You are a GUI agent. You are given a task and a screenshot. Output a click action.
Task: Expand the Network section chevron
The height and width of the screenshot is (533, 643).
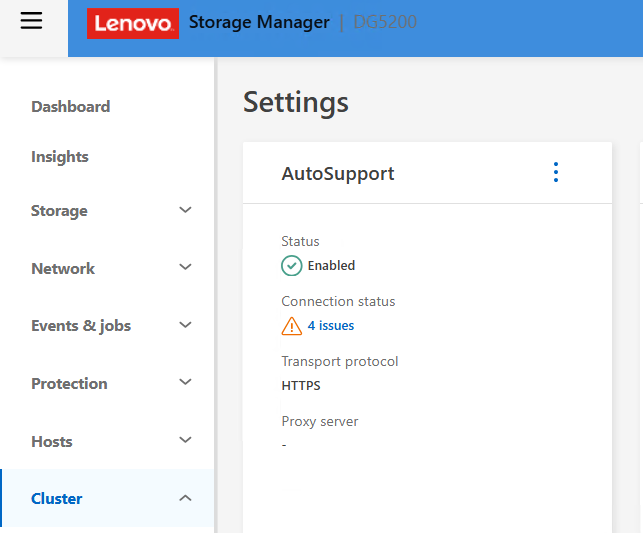(185, 268)
